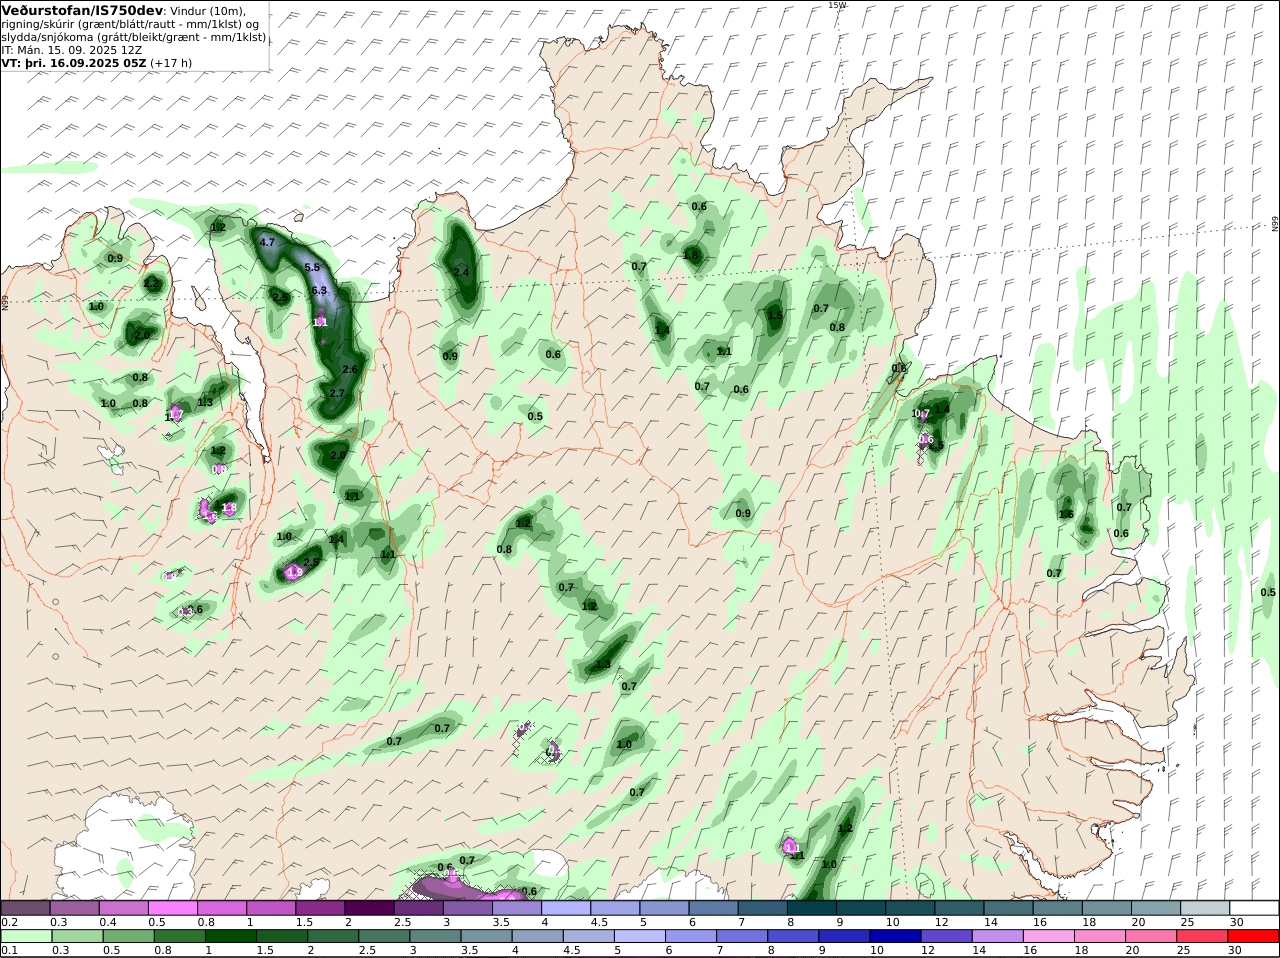Image resolution: width=1280 pixels, height=958 pixels.
Task: Click the 1.8 precipitation value on the map
Action: point(690,256)
